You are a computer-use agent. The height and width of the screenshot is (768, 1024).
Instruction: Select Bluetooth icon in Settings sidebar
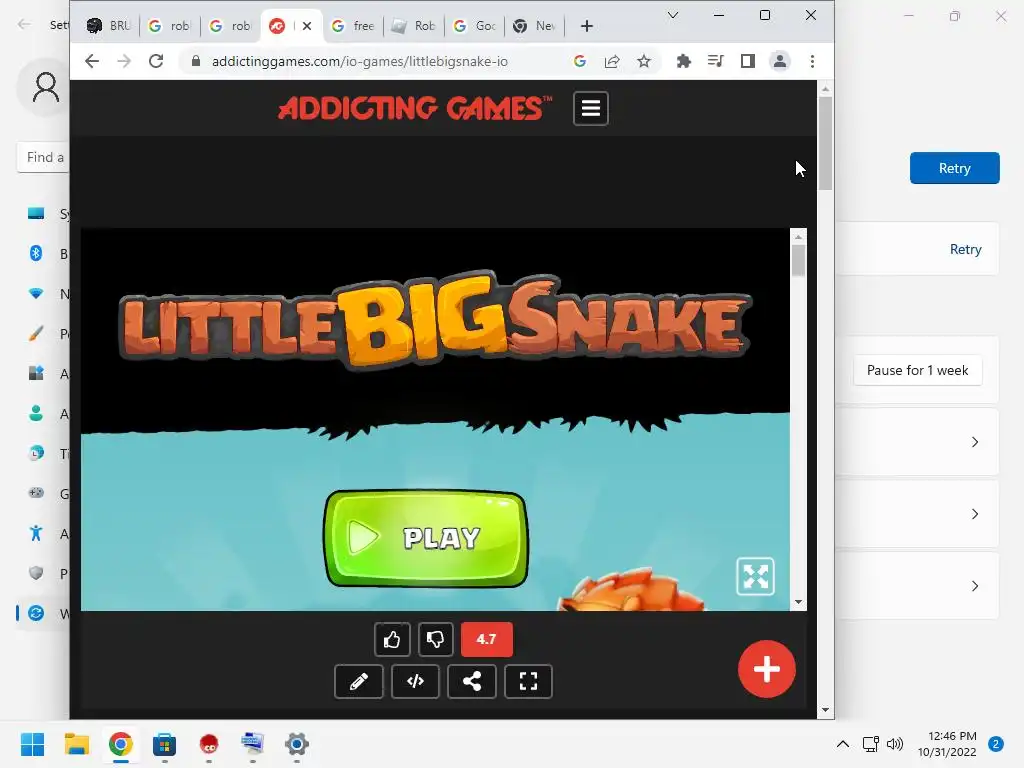tap(36, 253)
